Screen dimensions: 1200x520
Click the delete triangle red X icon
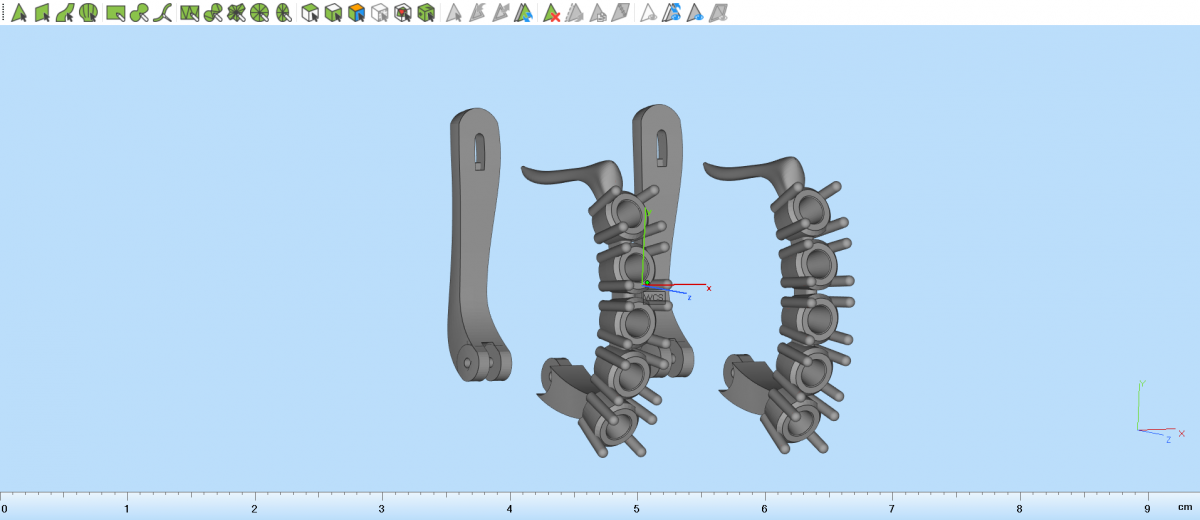coord(551,13)
